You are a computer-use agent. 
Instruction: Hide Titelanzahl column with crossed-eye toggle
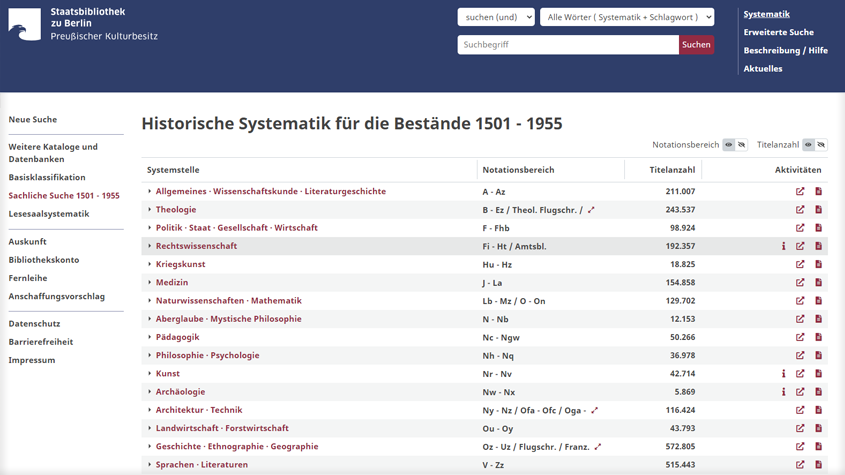(821, 144)
